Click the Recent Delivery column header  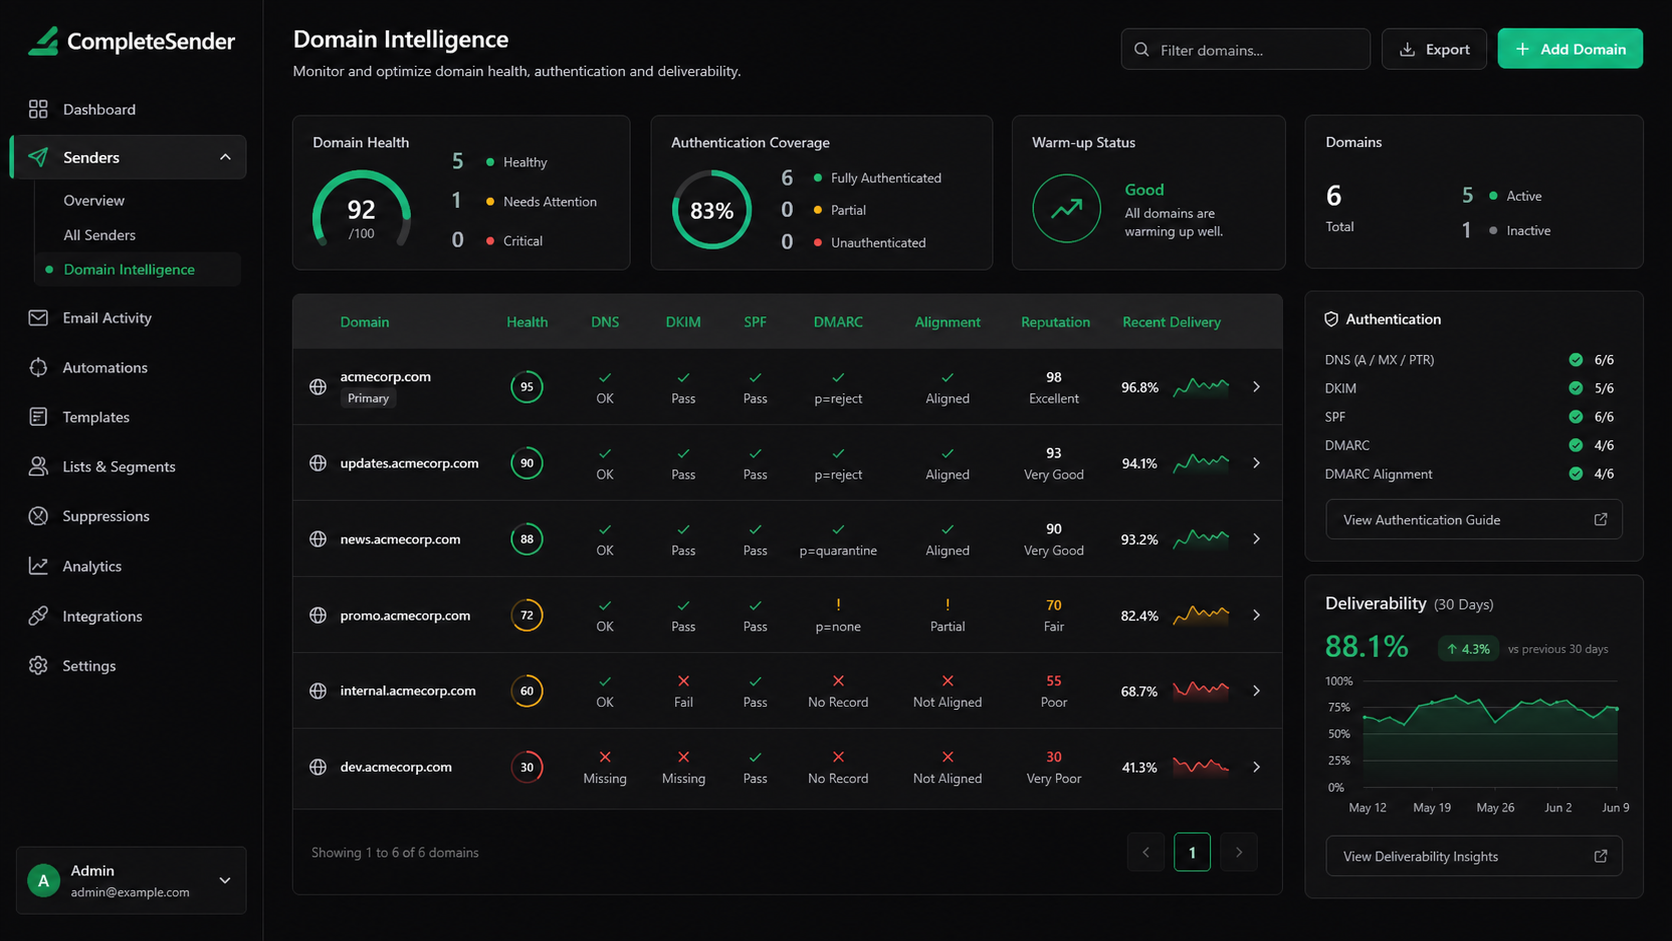pos(1171,322)
